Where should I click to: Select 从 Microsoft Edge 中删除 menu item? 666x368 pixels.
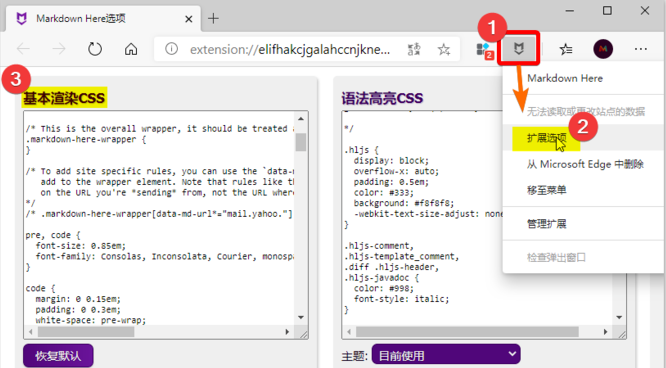click(585, 164)
